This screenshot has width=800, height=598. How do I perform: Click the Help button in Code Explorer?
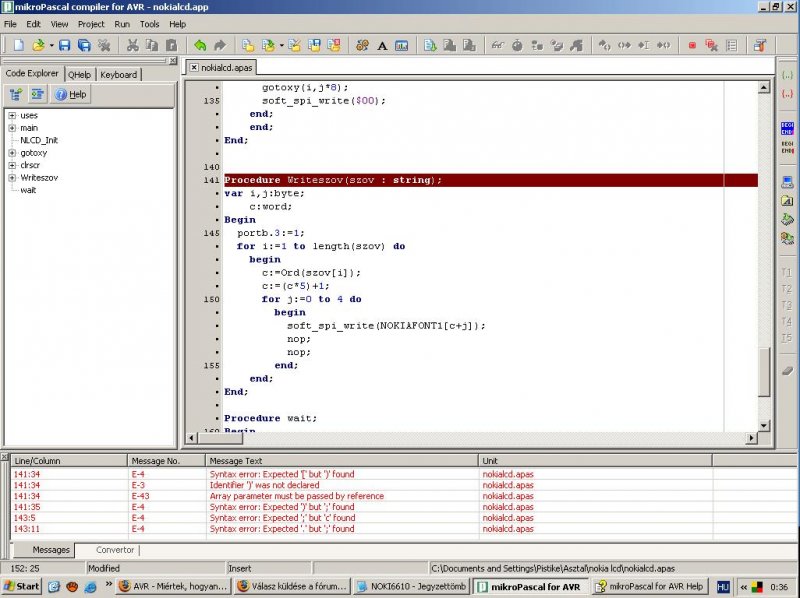pos(71,94)
